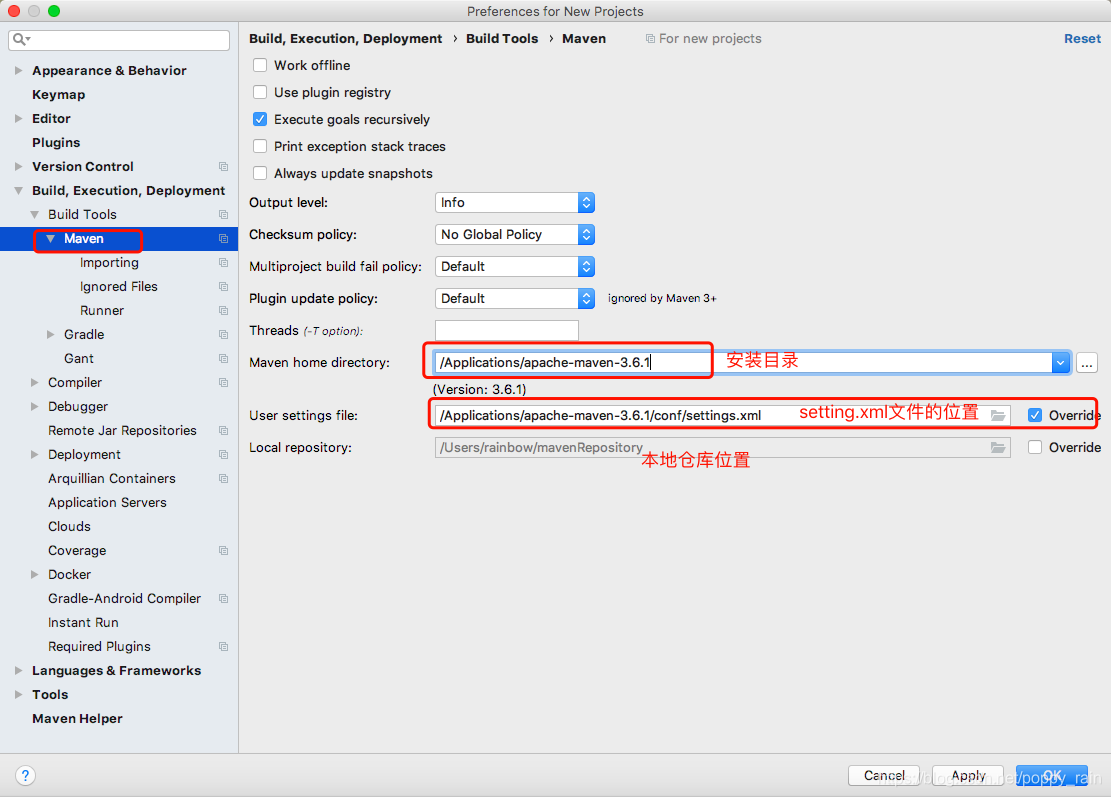The width and height of the screenshot is (1111, 797).
Task: Select Keymap in settings tree
Action: [58, 94]
